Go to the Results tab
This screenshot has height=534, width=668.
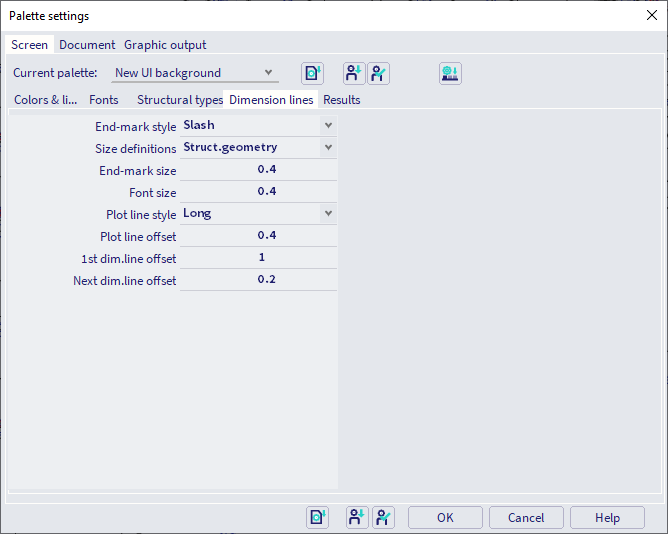tap(341, 100)
